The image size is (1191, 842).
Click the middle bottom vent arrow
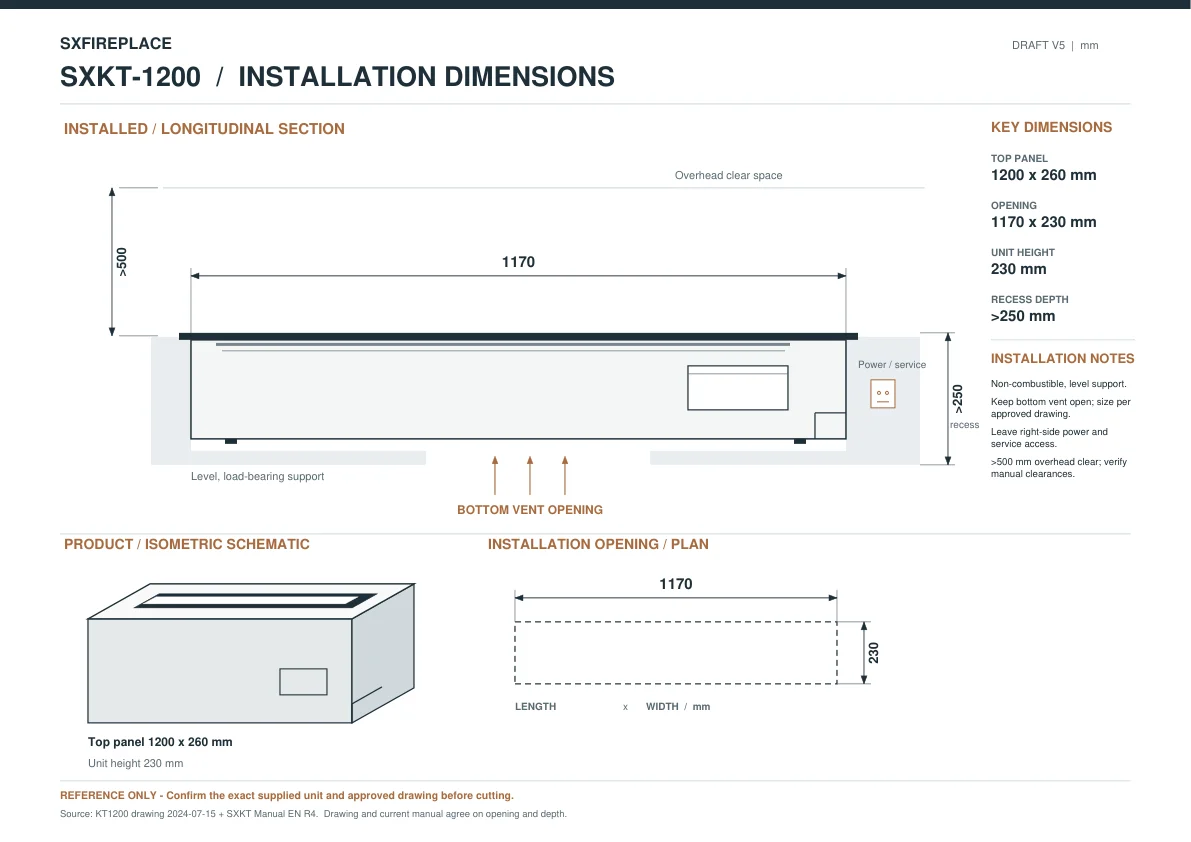pyautogui.click(x=530, y=475)
